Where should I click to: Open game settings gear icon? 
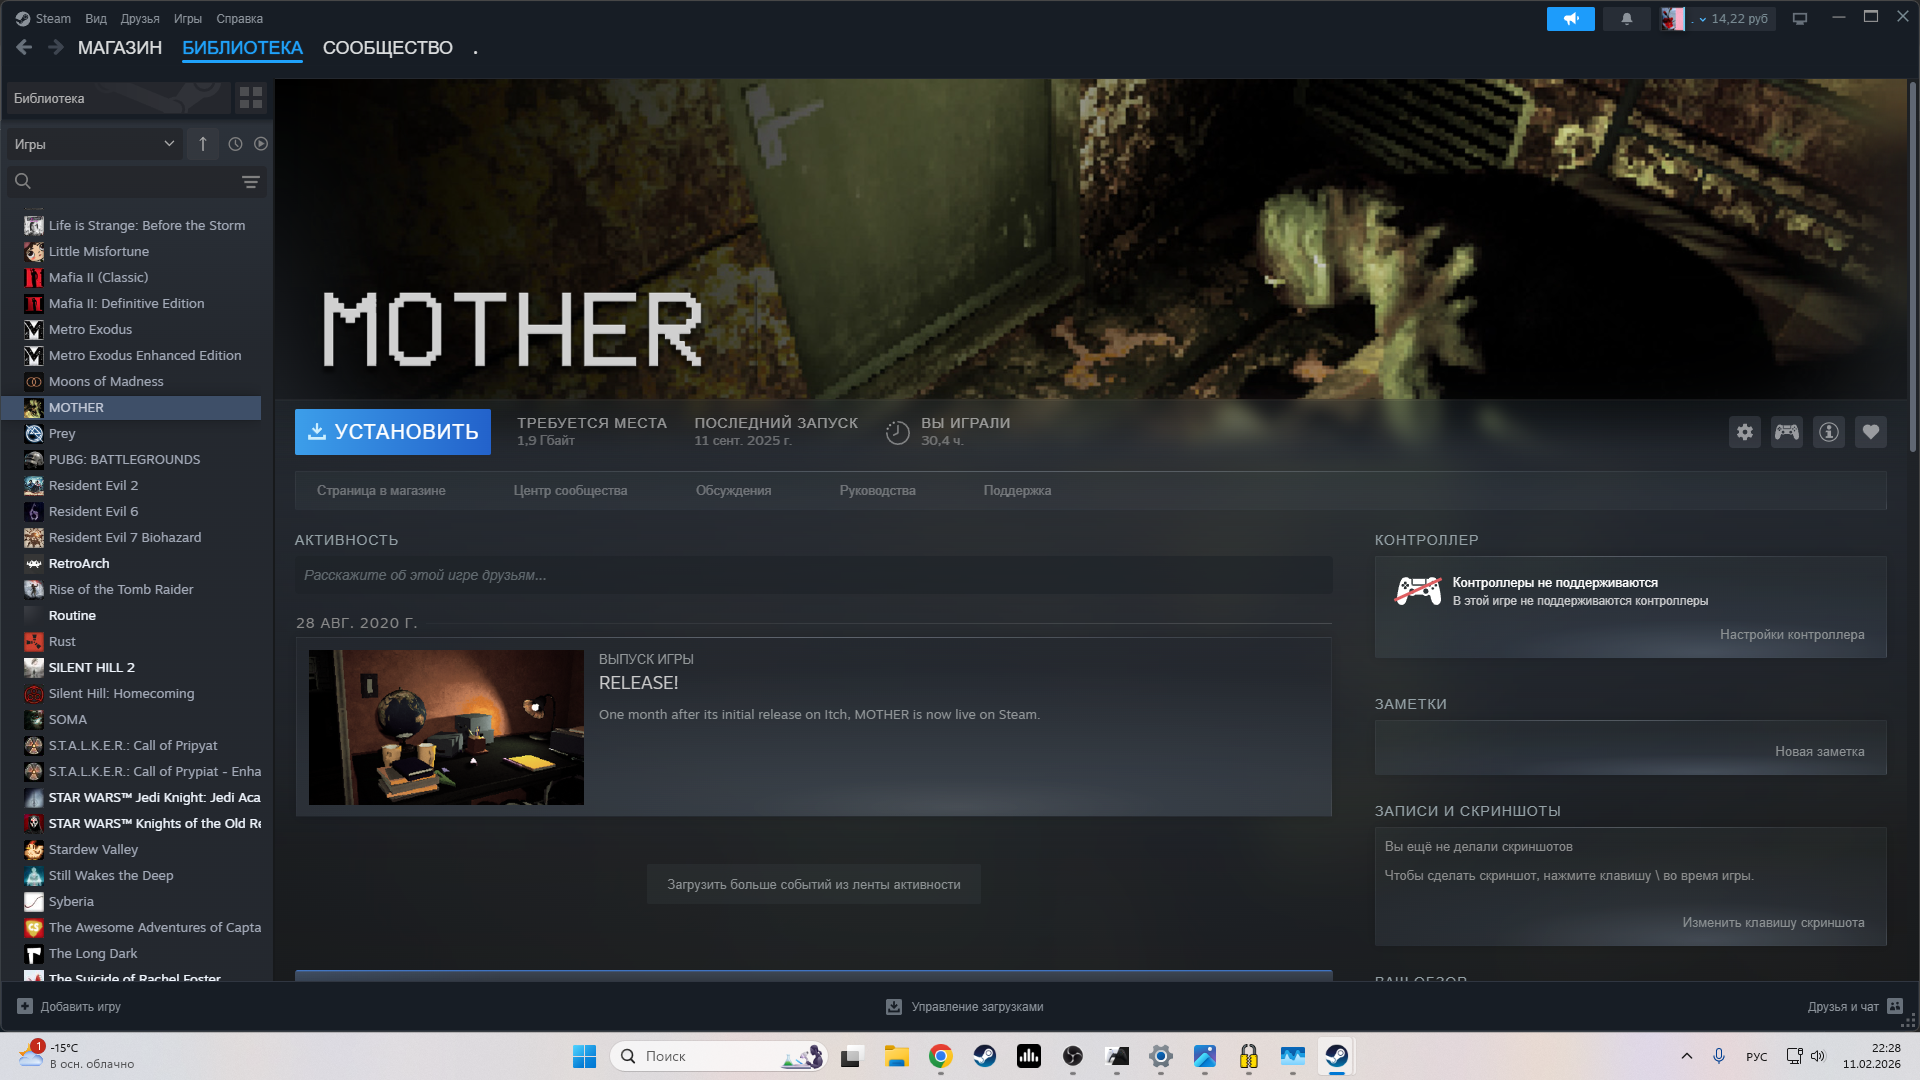pos(1744,432)
